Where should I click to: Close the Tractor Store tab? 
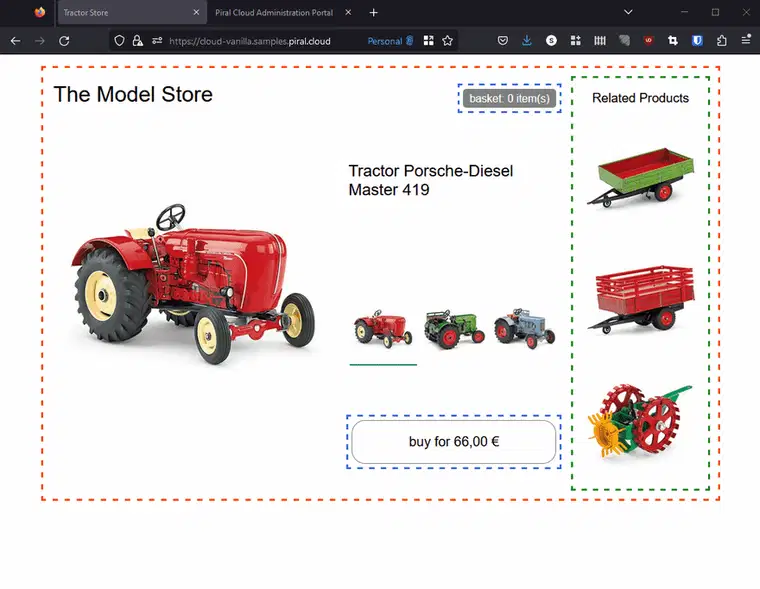pos(196,12)
